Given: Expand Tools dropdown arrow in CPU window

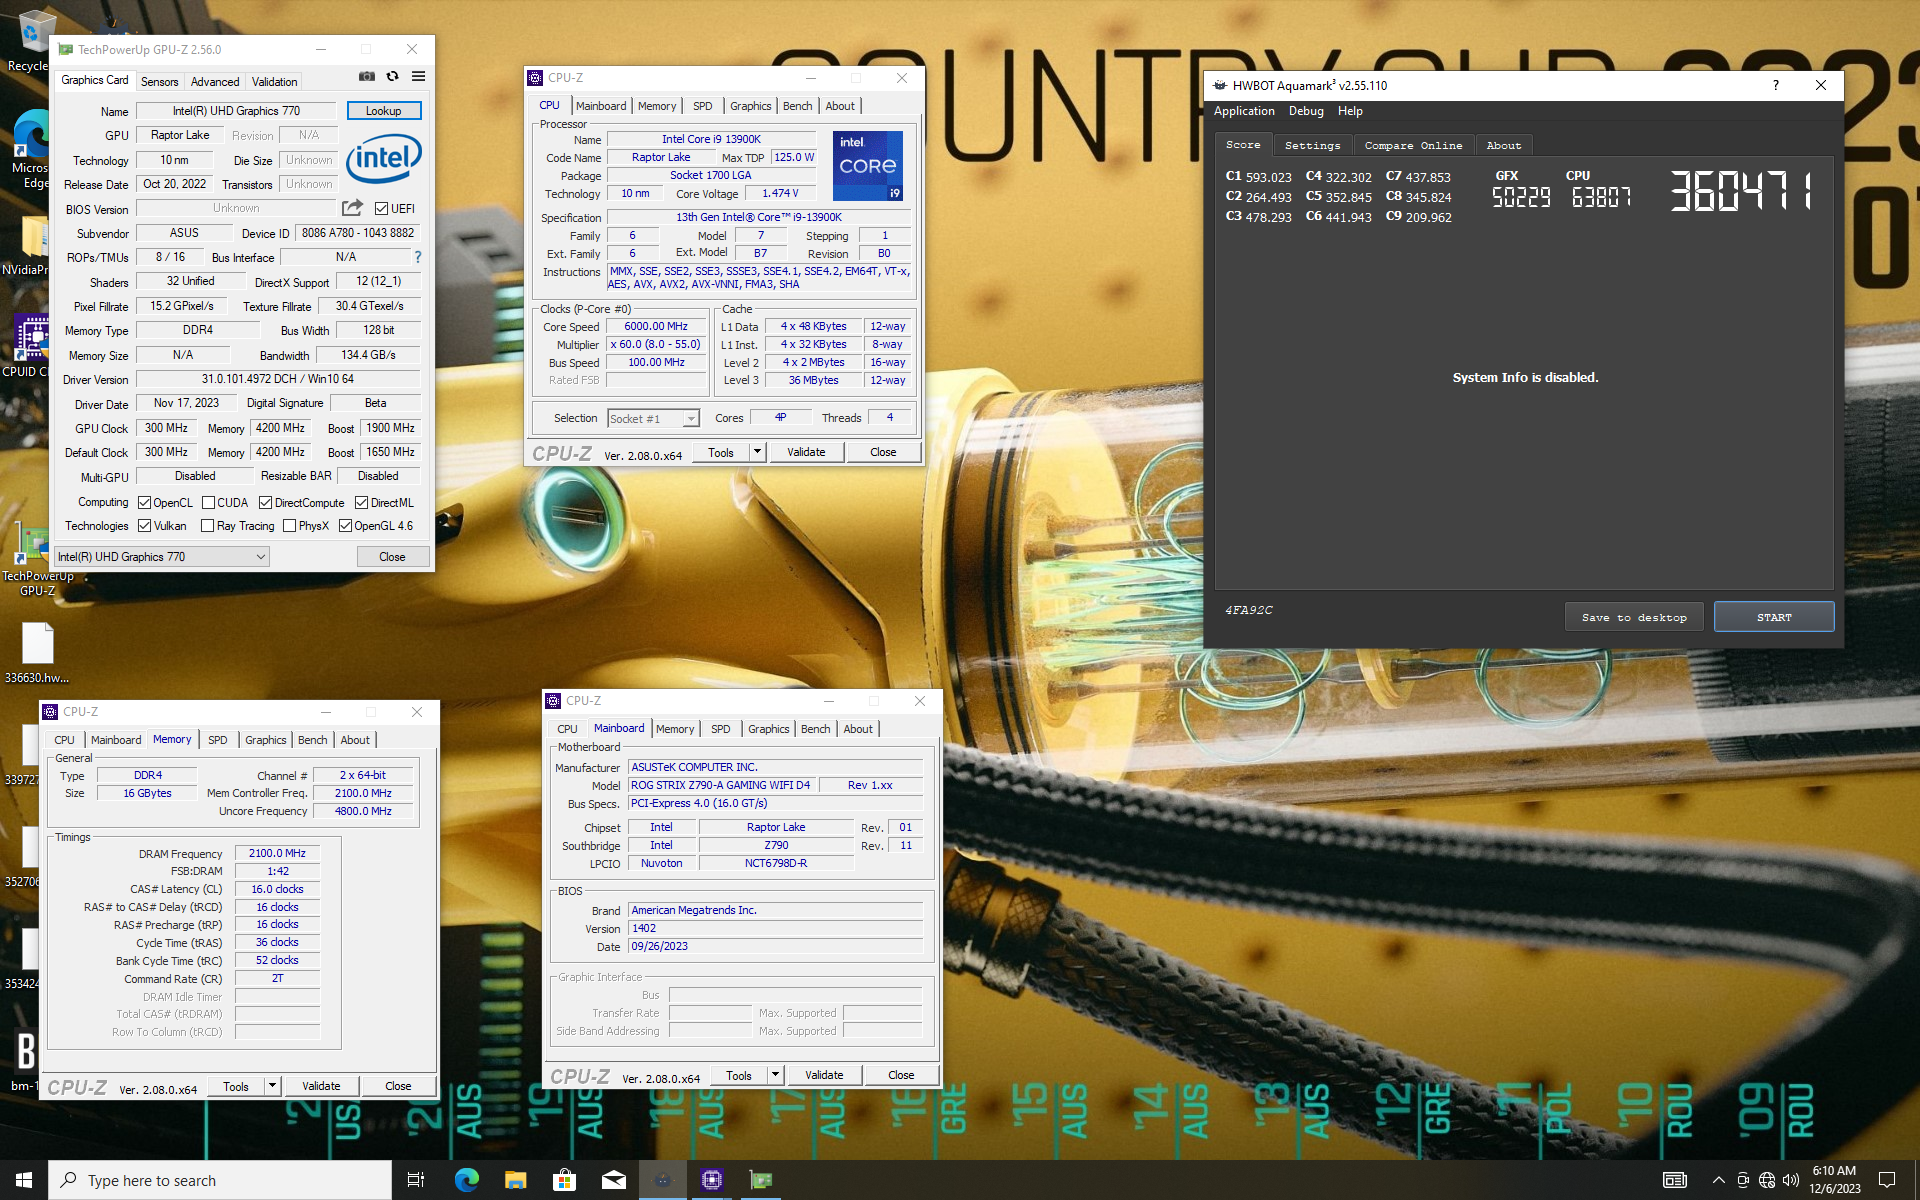Looking at the screenshot, I should (x=757, y=452).
